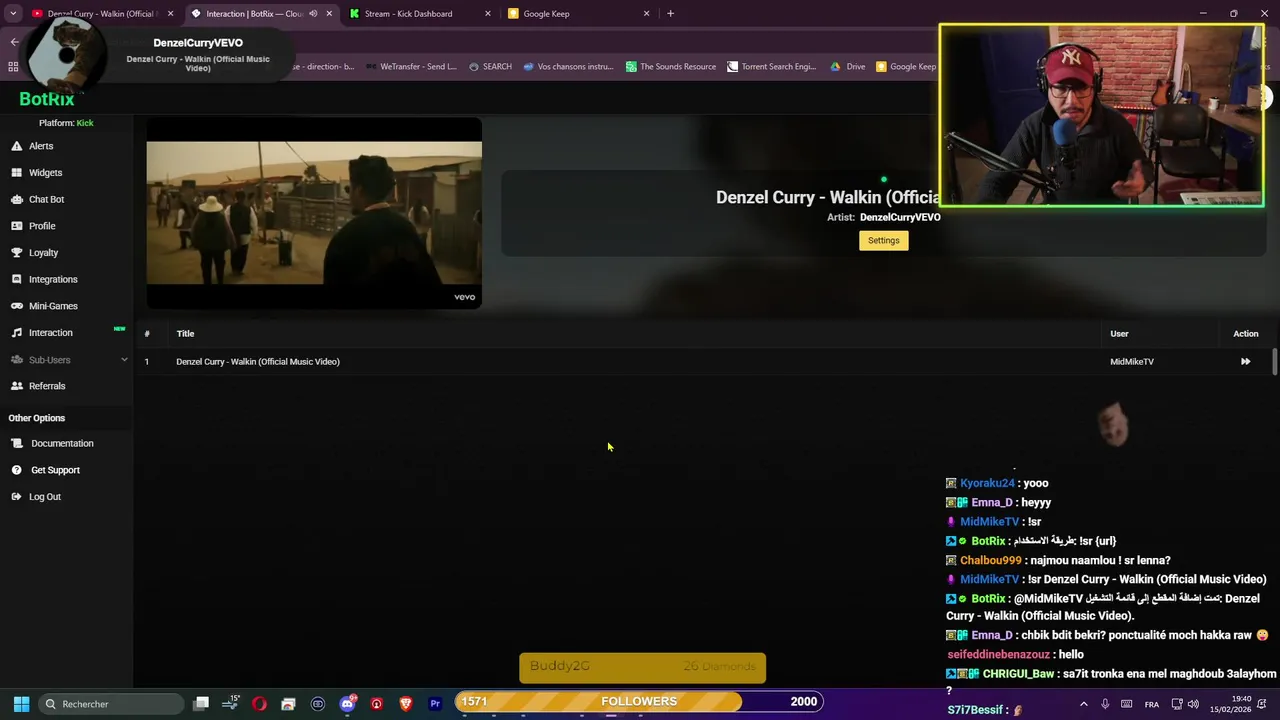
Task: Open the Vos chansons instru bookmark
Action: coord(568,67)
